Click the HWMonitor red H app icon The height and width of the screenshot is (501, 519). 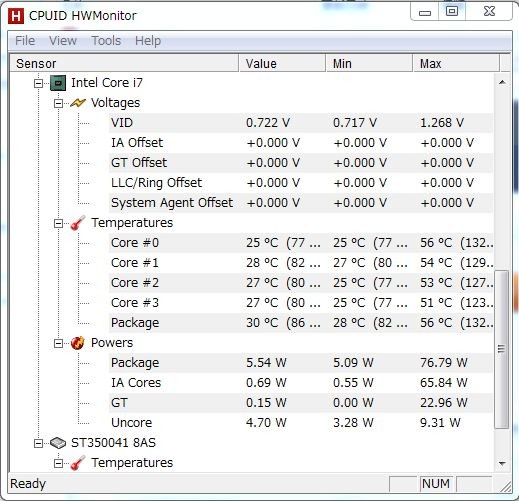(x=16, y=16)
